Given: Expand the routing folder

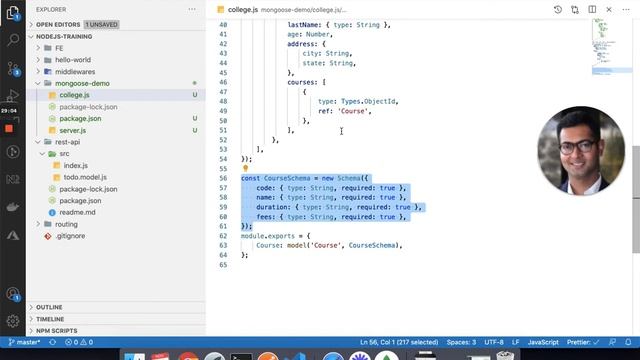Looking at the screenshot, I should (66, 224).
